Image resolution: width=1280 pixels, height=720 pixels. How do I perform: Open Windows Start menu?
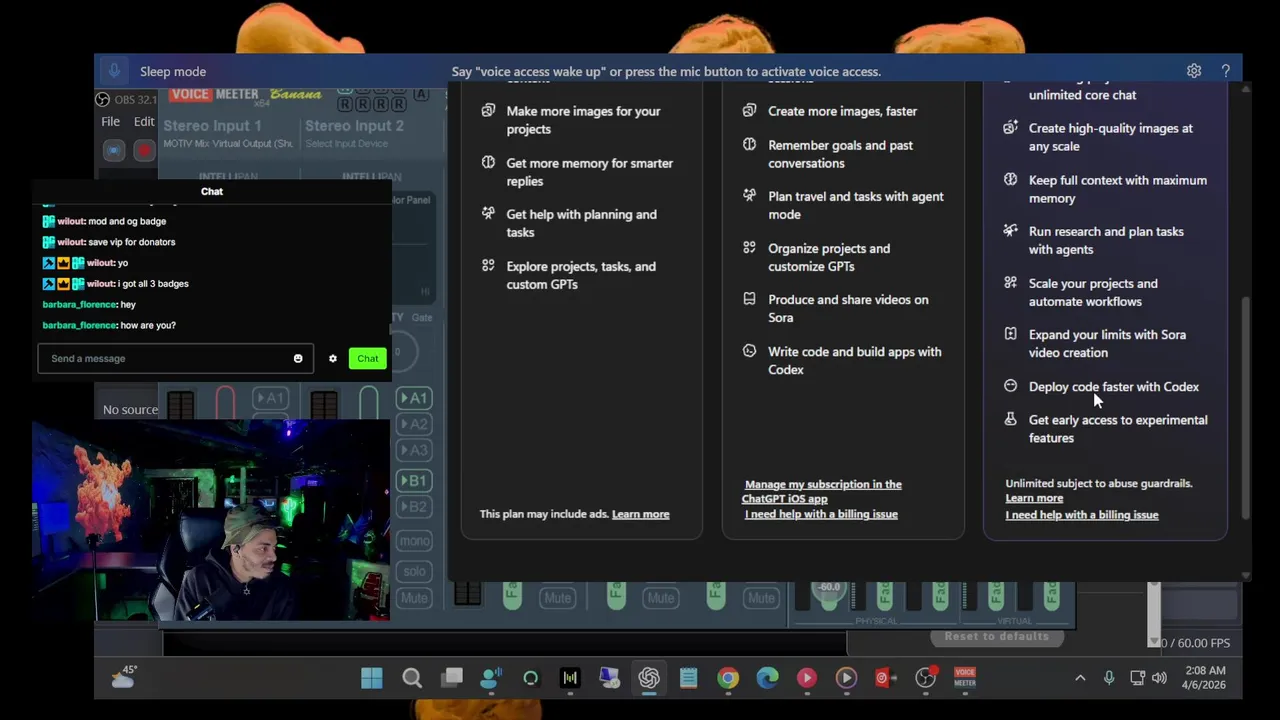point(372,678)
